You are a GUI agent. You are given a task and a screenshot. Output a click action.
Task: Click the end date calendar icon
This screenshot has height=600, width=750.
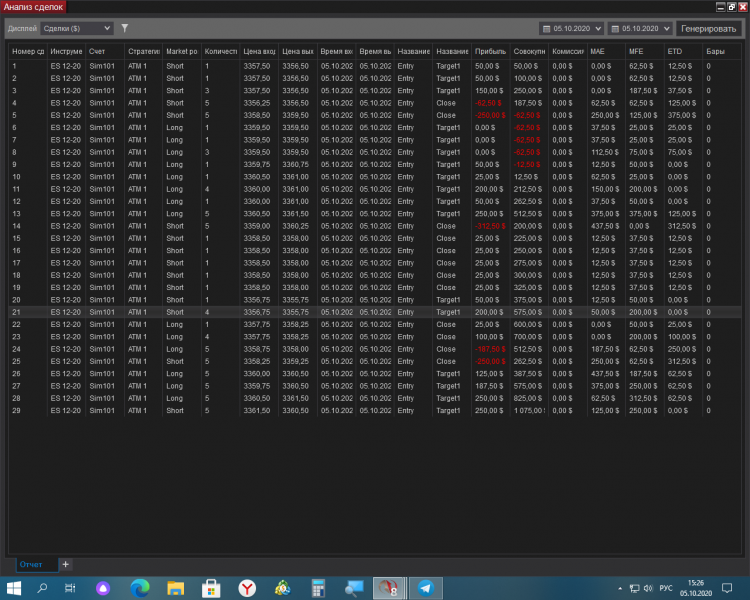(615, 29)
